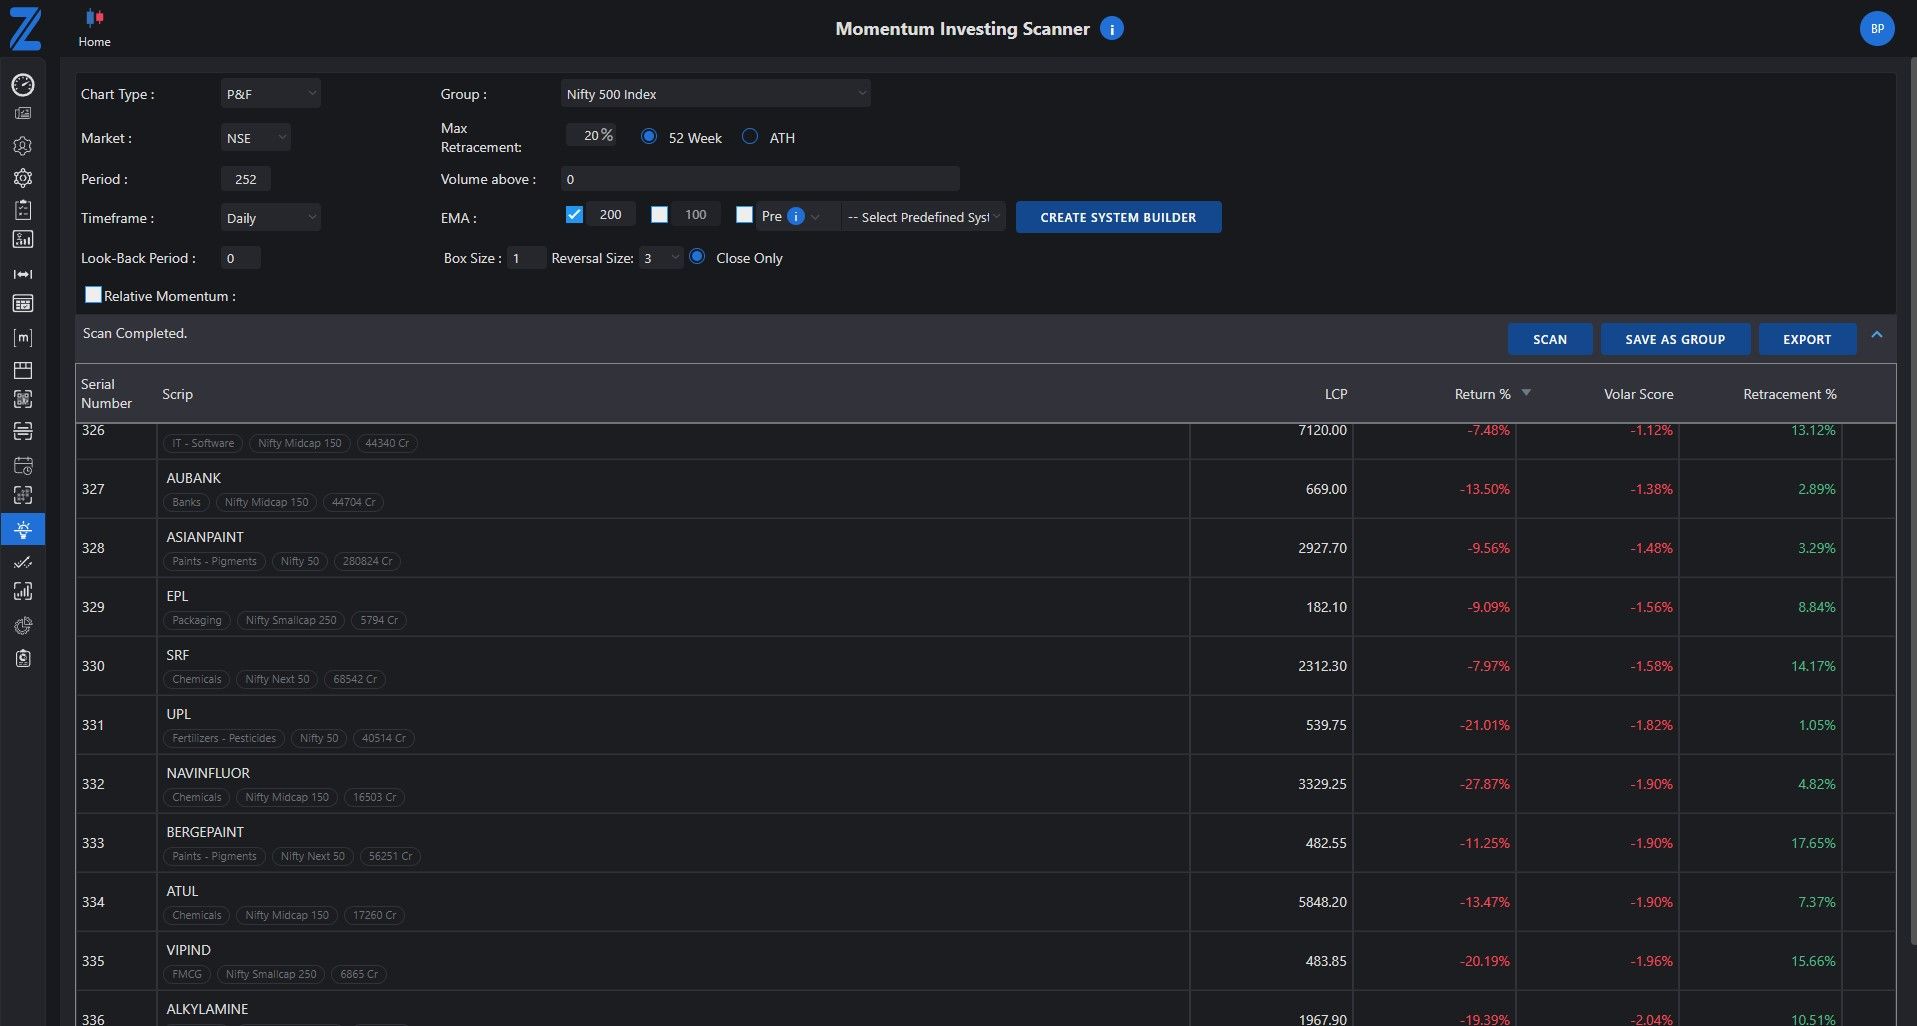Open the Market NSE dropdown
1917x1026 pixels.
(x=255, y=137)
